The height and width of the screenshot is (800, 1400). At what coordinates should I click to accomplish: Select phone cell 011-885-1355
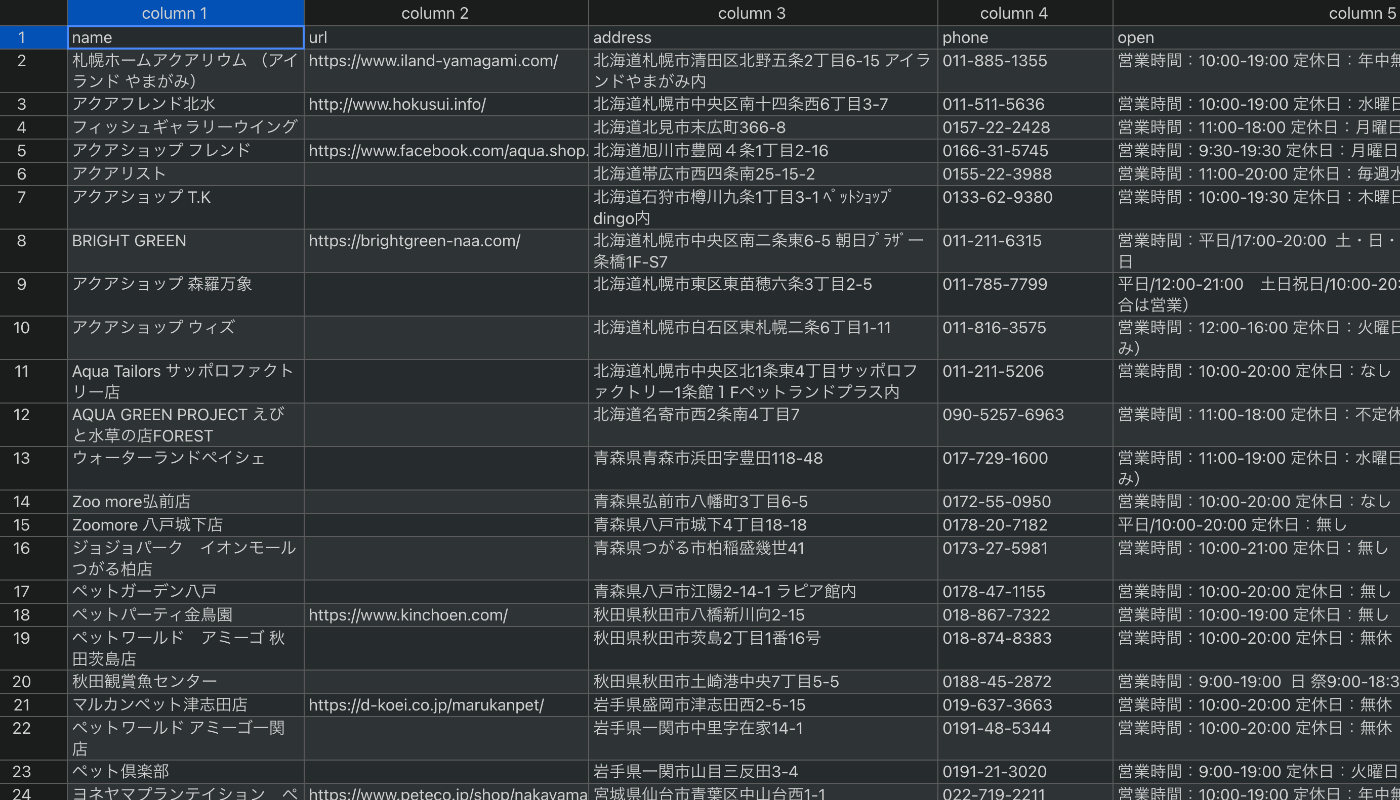click(x=1025, y=71)
